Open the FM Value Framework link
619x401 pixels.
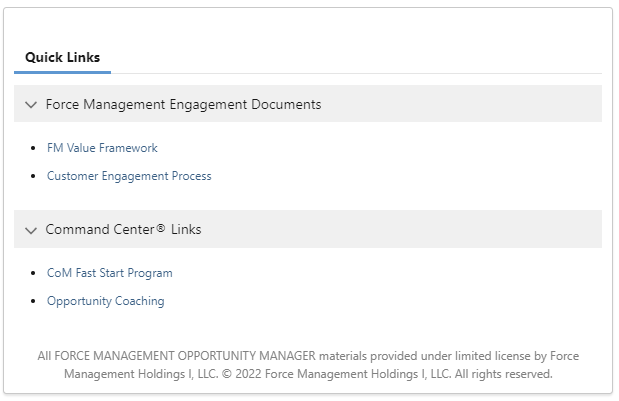click(102, 148)
